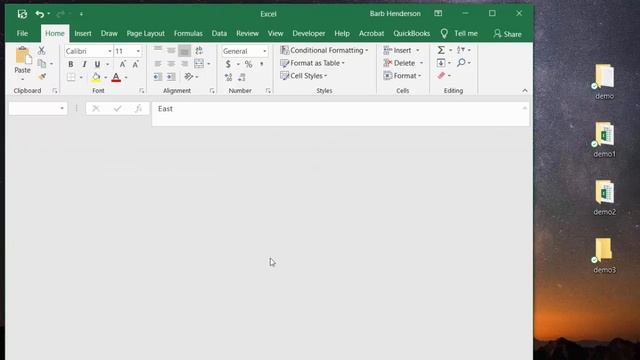Increase font size with large A
This screenshot has width=640, height=360.
point(122,64)
